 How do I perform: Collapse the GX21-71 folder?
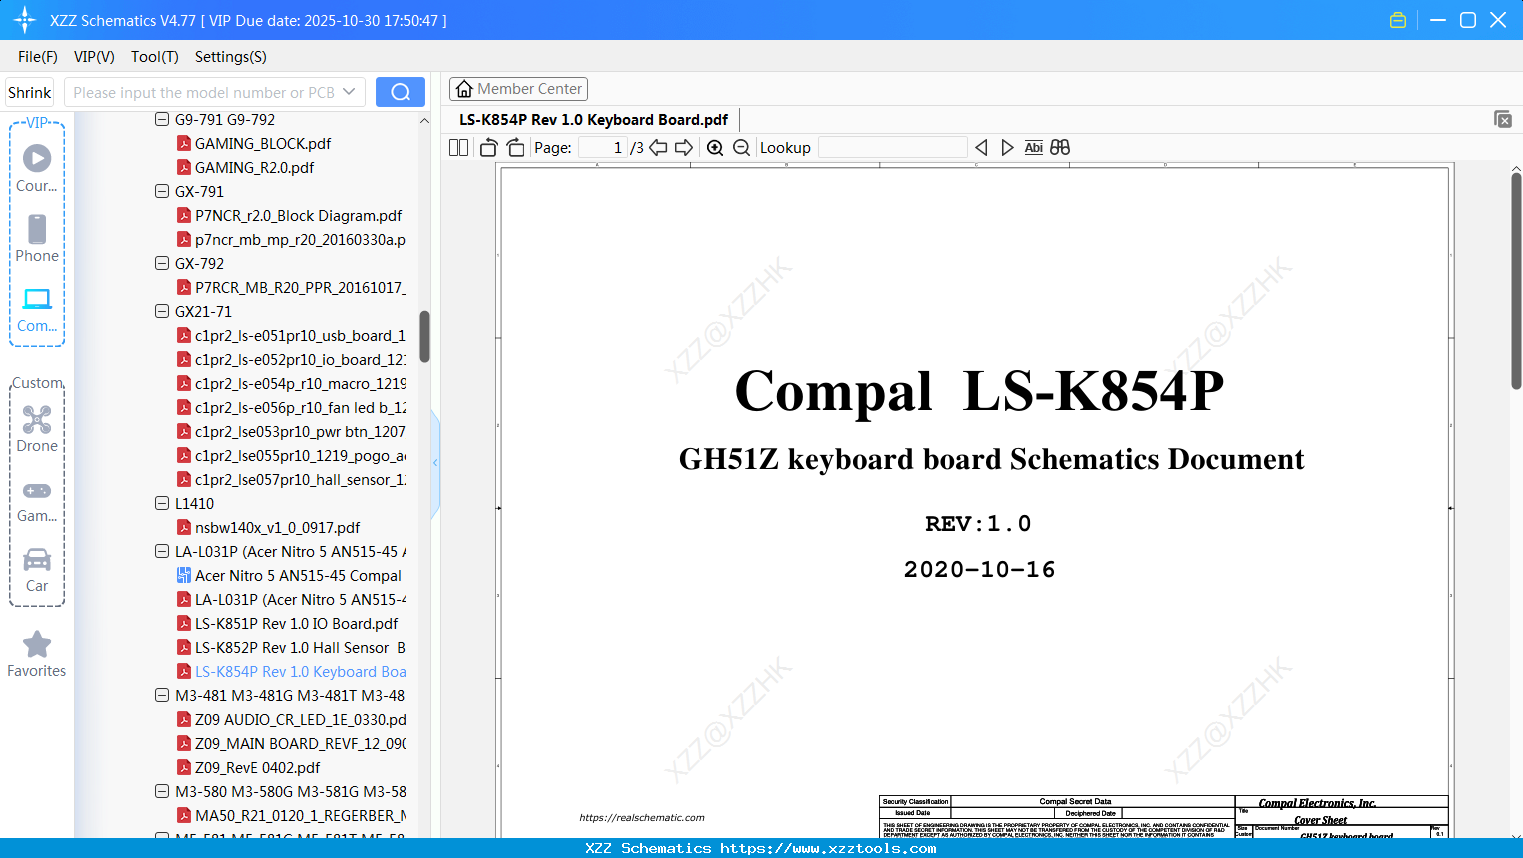click(162, 311)
